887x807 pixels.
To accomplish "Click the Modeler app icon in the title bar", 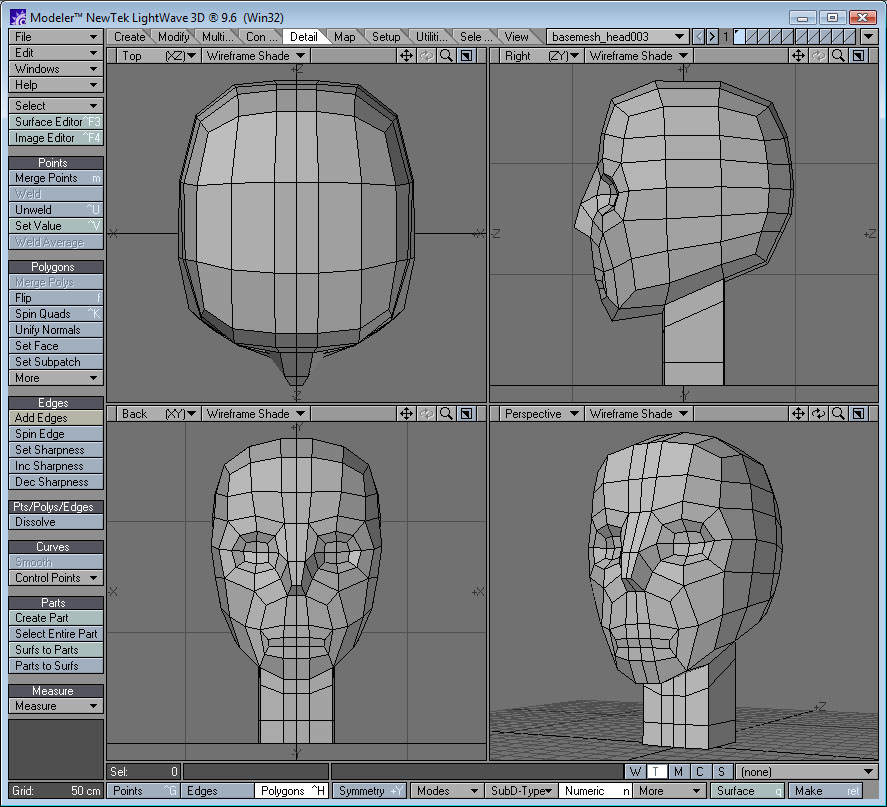I will [x=18, y=17].
